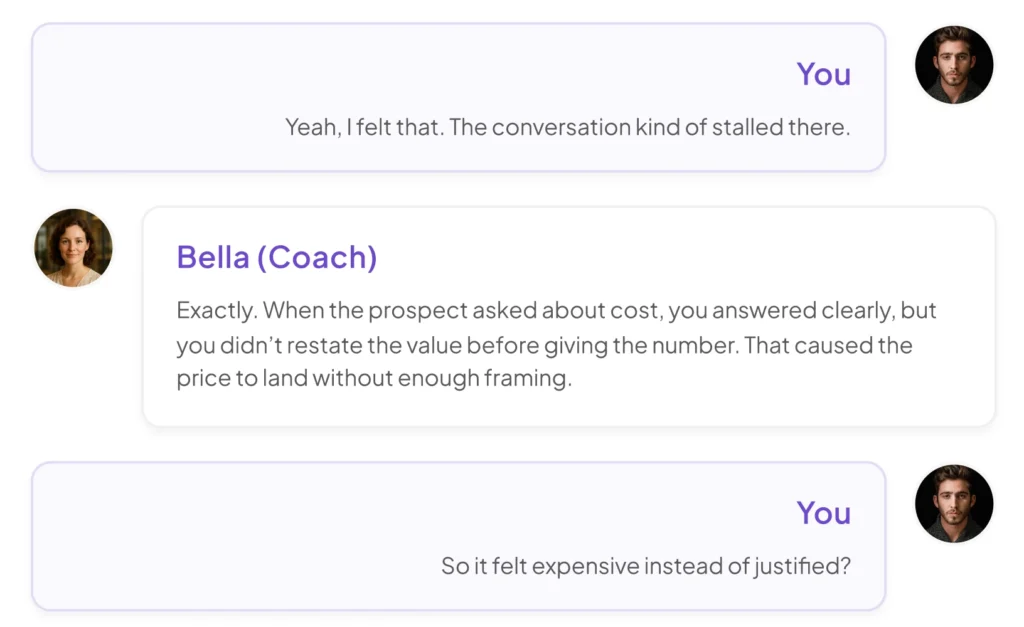1024x627 pixels.
Task: Click the "You" label above "So it felt expensive"
Action: click(x=823, y=513)
